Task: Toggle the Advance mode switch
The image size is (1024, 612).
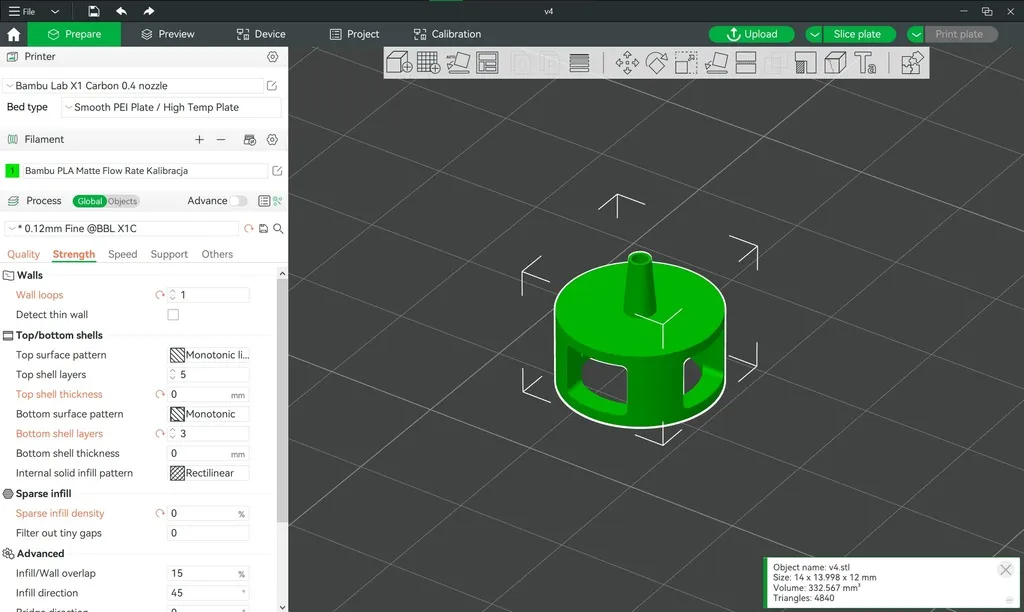Action: click(x=238, y=201)
